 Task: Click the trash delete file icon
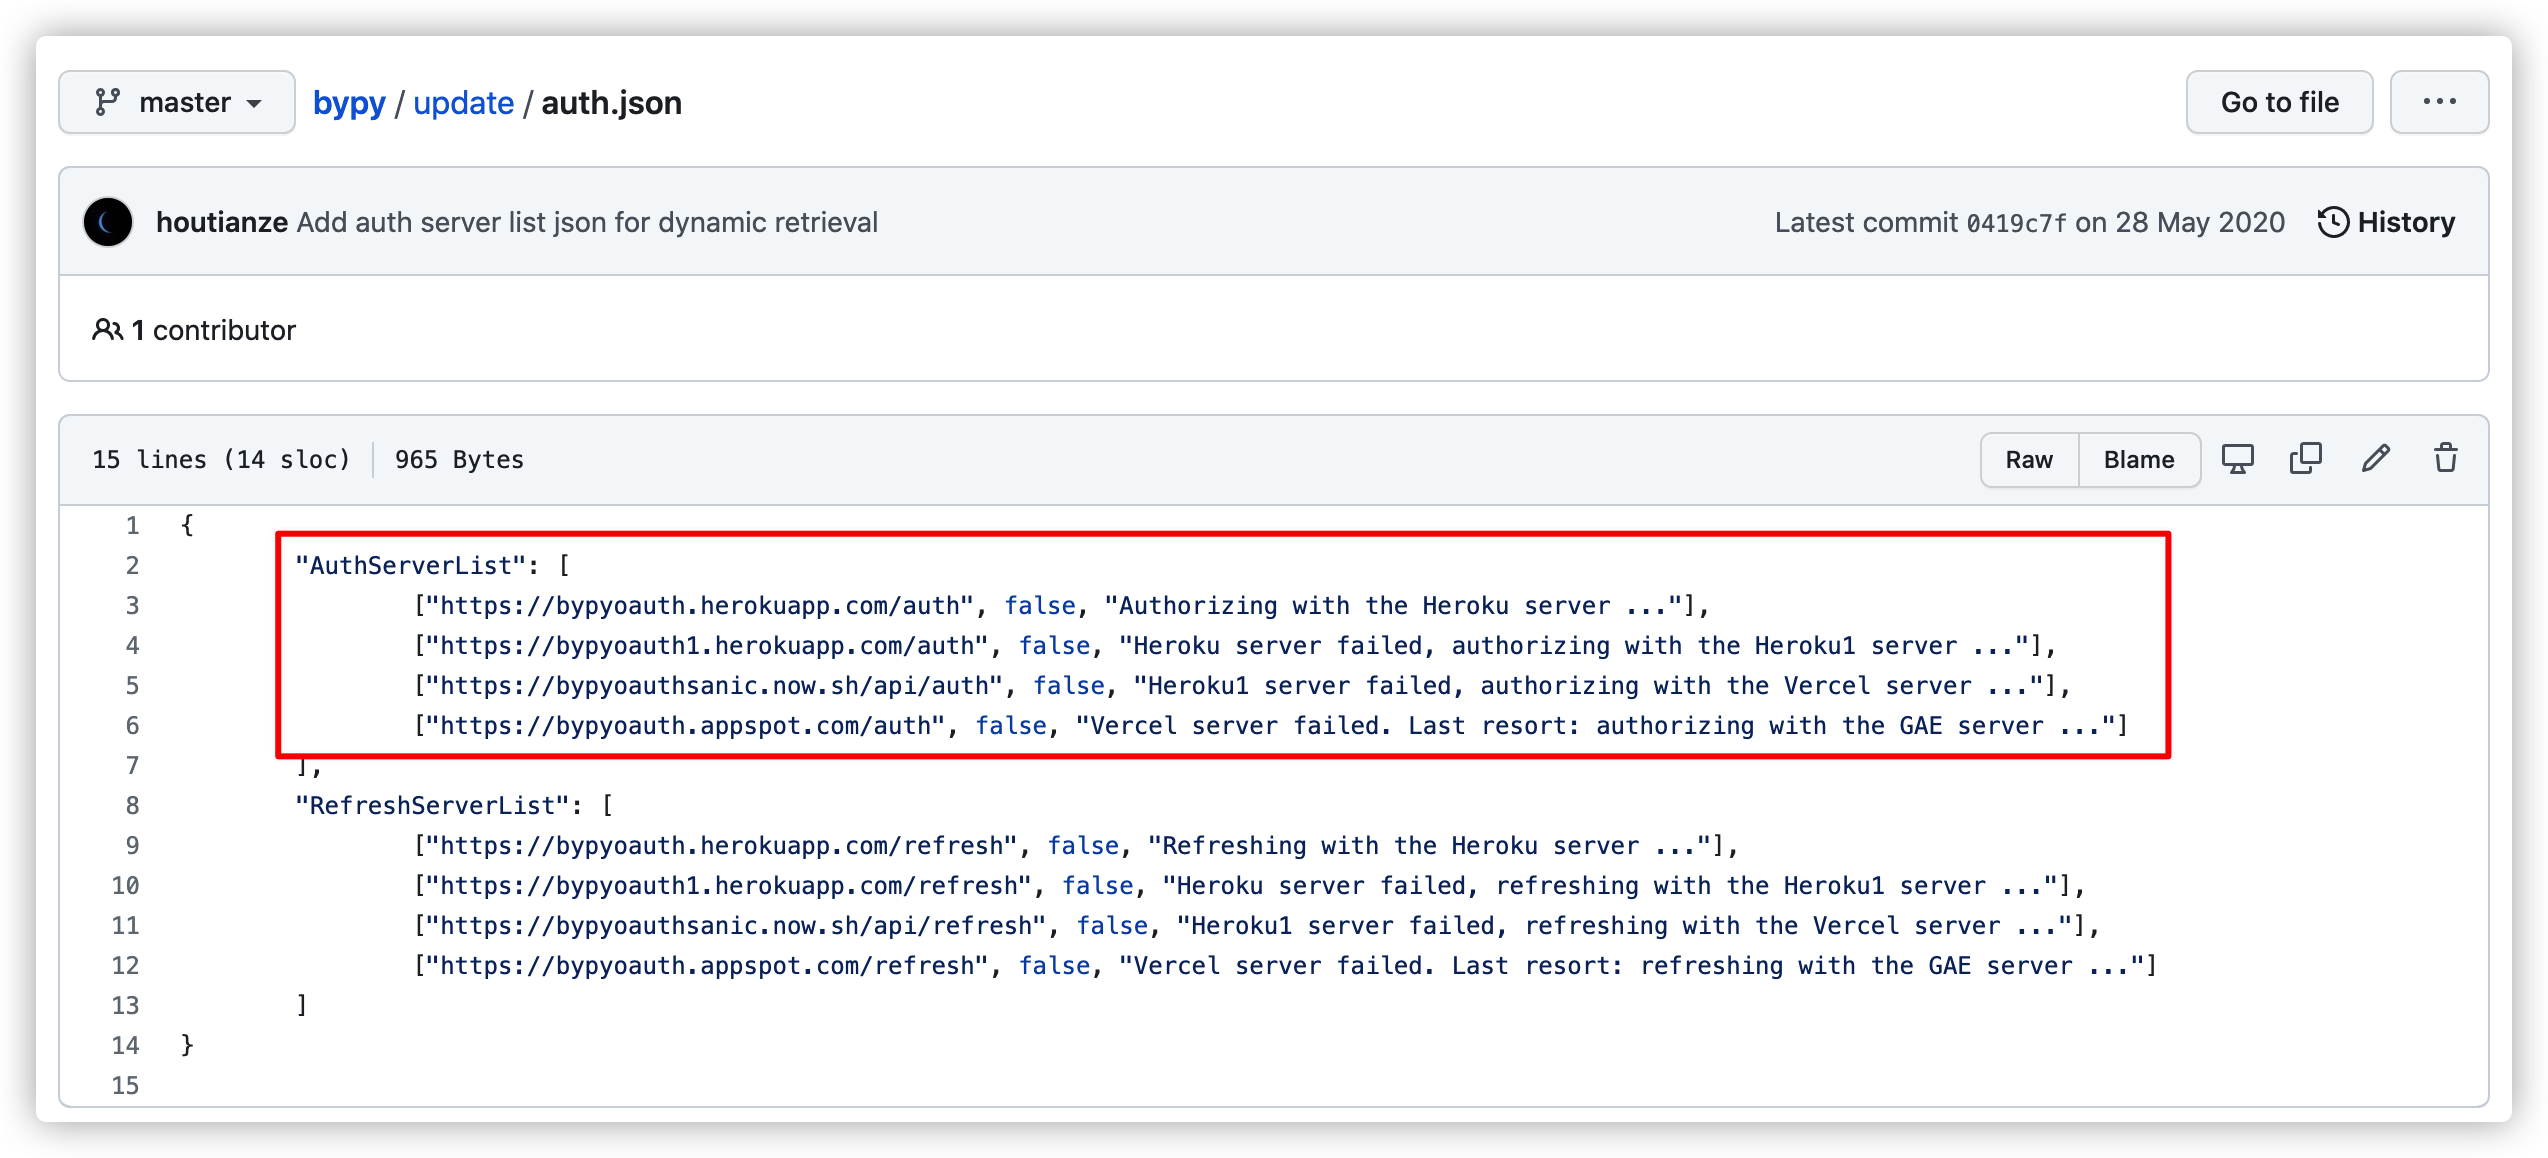[2445, 459]
